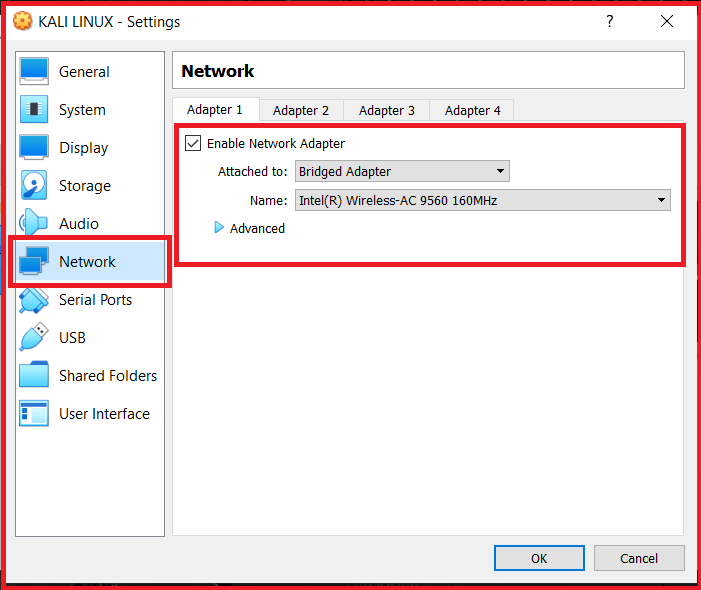Click the Advanced label text

click(257, 228)
